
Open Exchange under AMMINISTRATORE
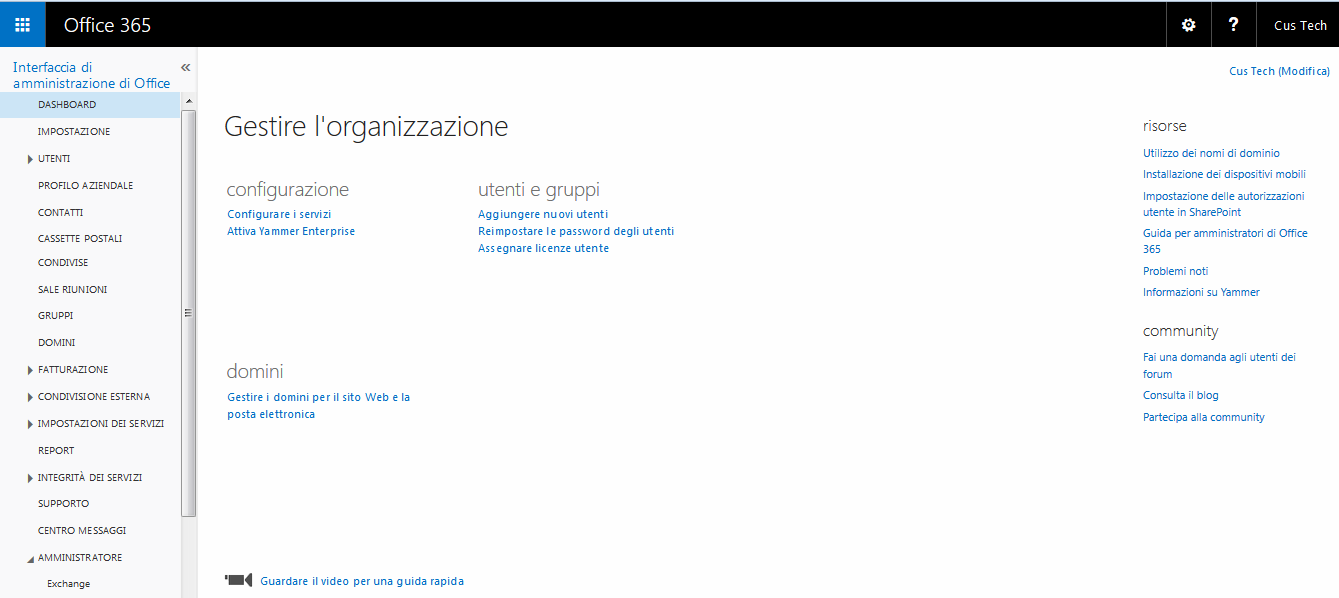(x=68, y=584)
